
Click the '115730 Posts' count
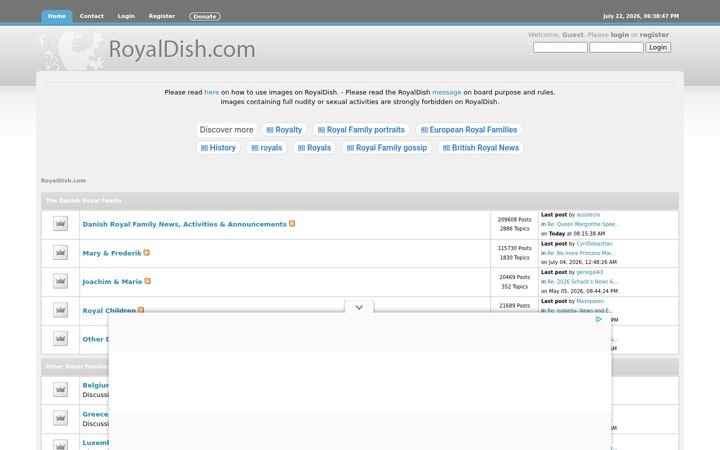pos(515,248)
